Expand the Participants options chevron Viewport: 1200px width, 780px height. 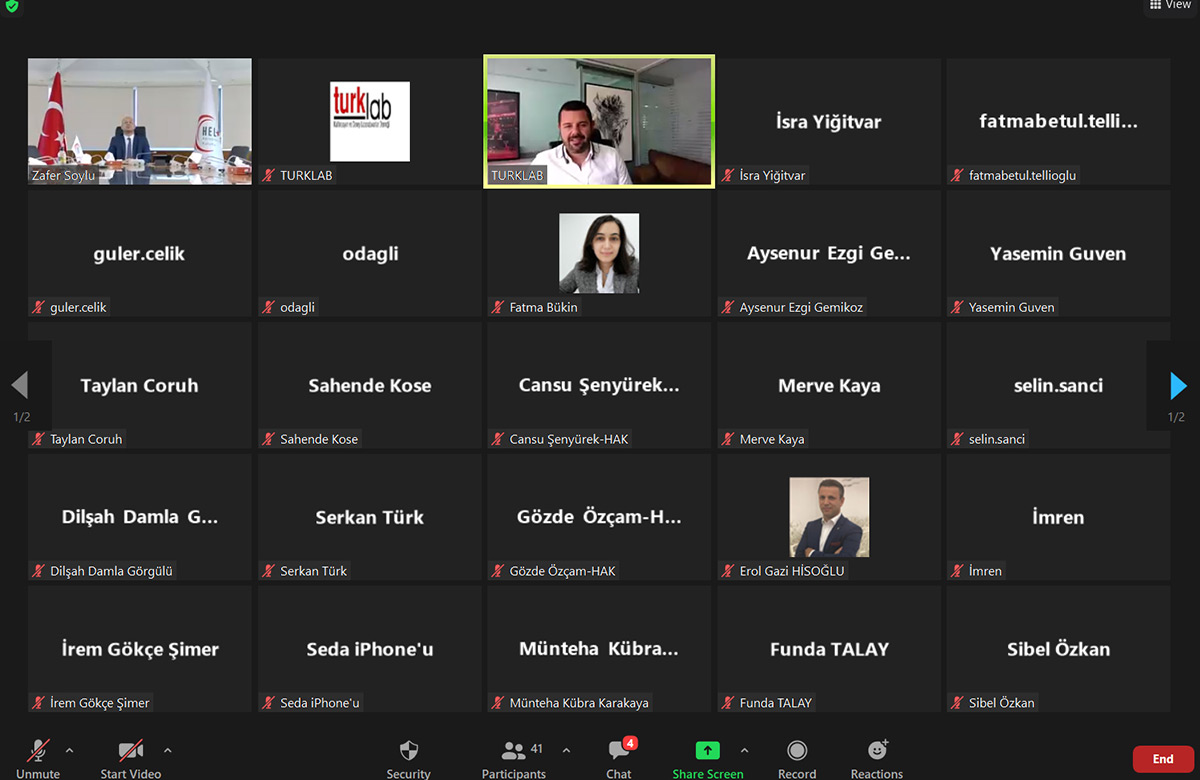(566, 750)
